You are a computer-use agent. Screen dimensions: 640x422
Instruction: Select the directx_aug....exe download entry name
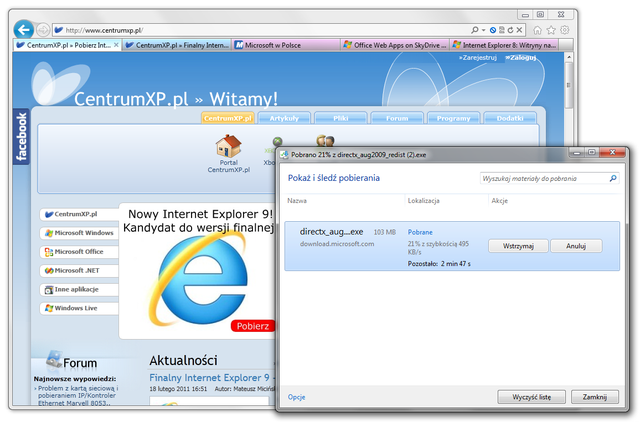(331, 232)
